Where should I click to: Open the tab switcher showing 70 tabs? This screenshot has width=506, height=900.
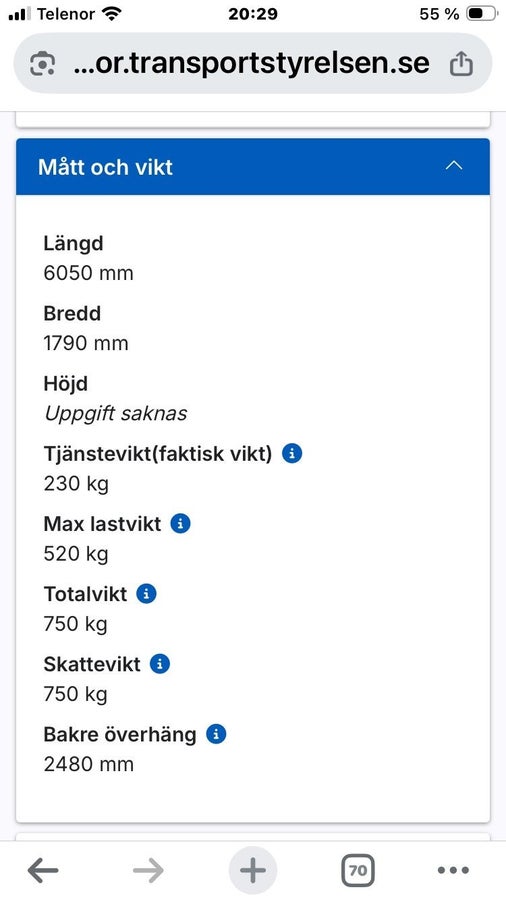(x=358, y=870)
